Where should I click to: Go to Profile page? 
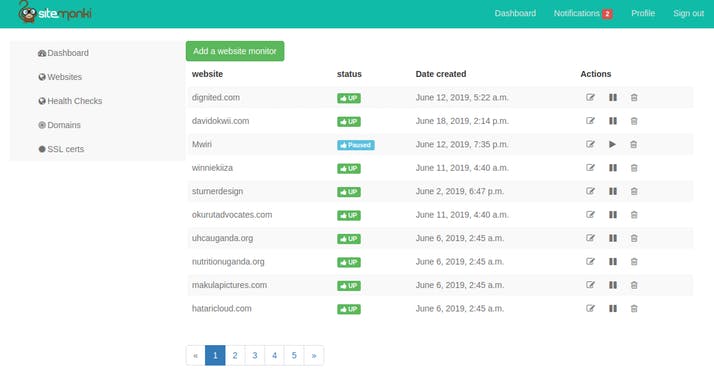(x=643, y=13)
